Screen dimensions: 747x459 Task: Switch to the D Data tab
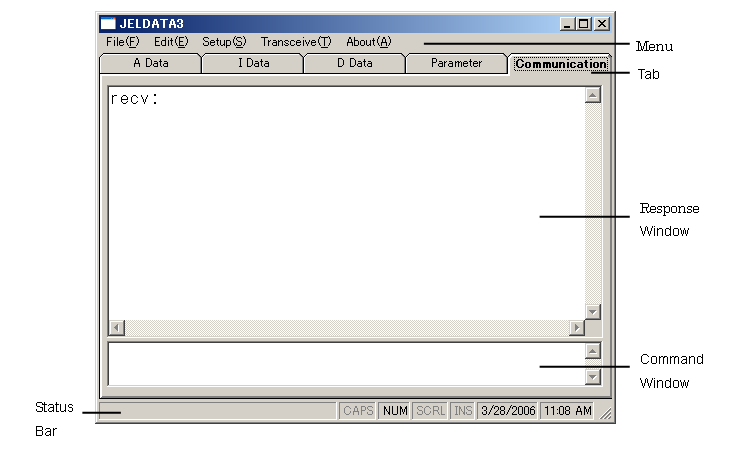(x=354, y=63)
